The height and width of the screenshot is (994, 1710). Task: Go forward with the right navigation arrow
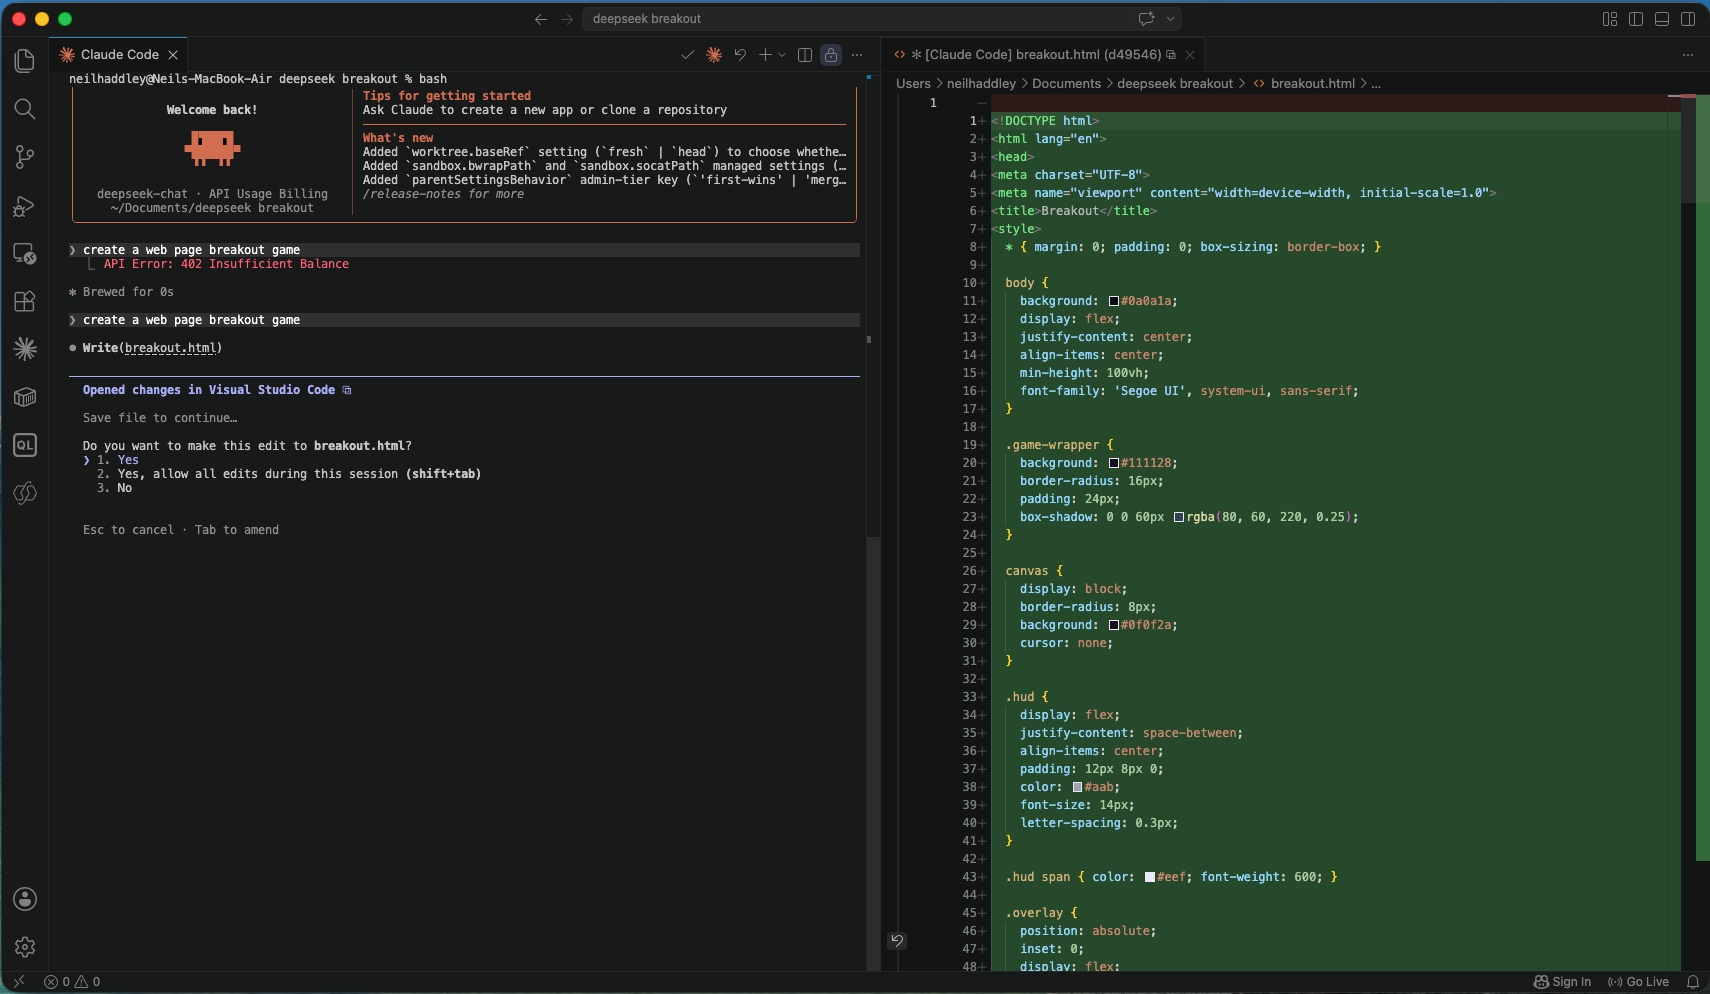pos(567,19)
